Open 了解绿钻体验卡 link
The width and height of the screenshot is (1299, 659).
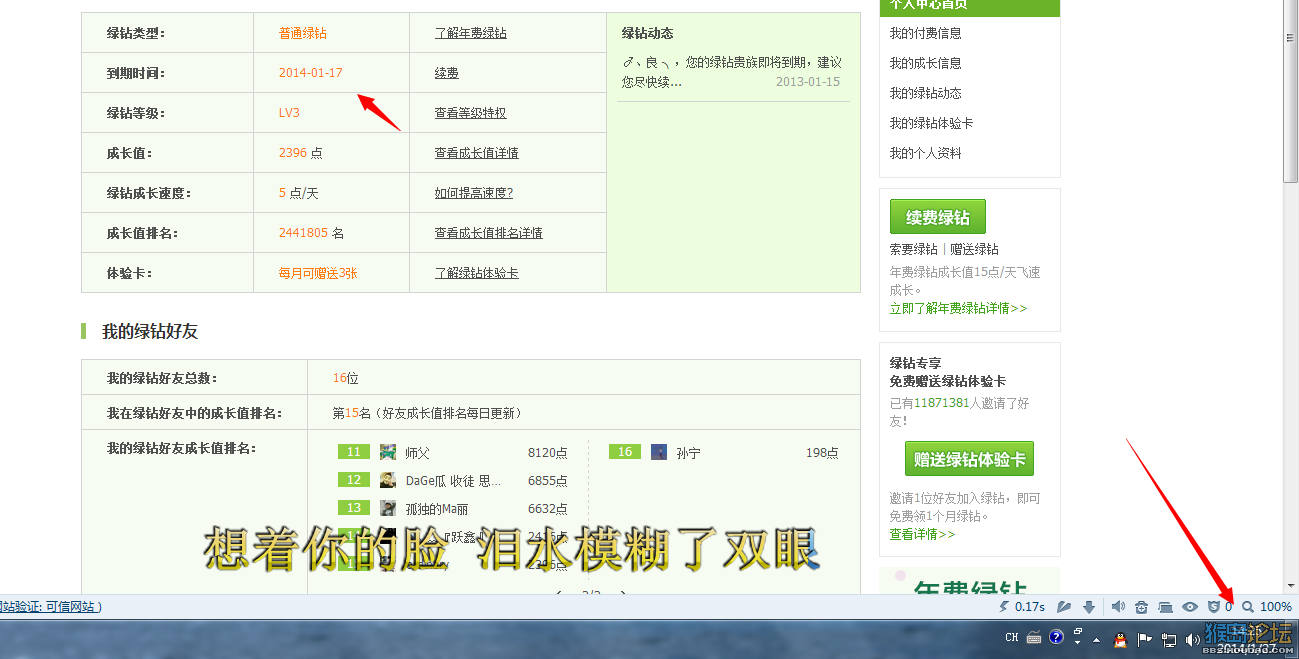point(477,273)
